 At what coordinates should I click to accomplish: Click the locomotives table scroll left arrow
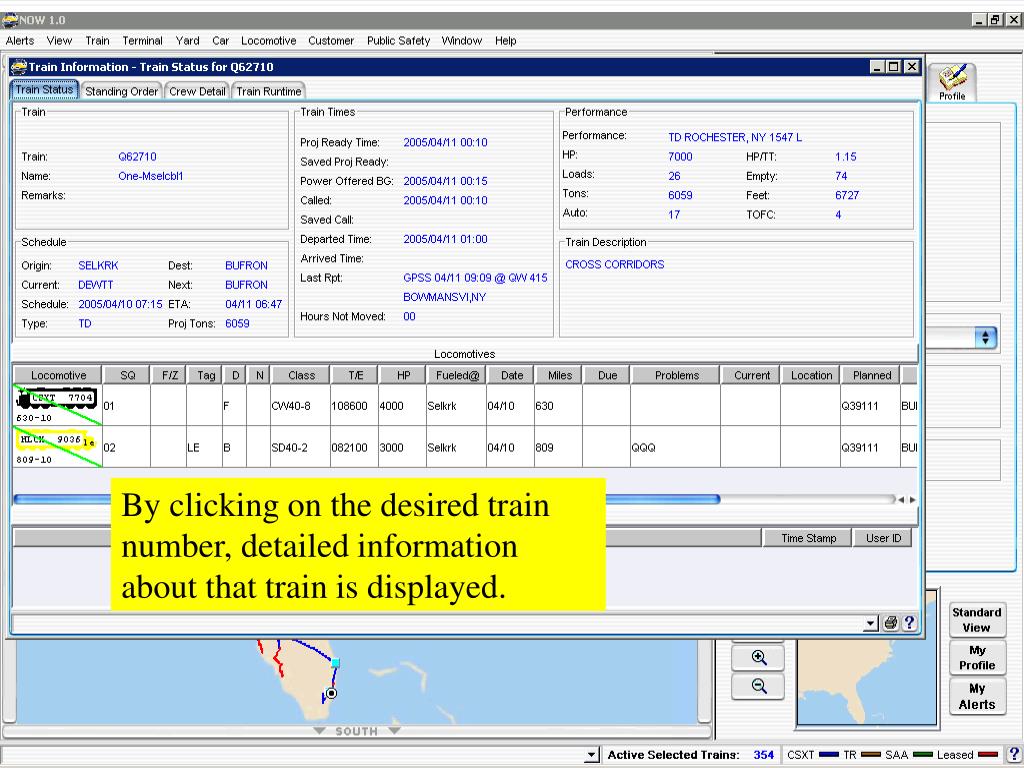click(901, 500)
